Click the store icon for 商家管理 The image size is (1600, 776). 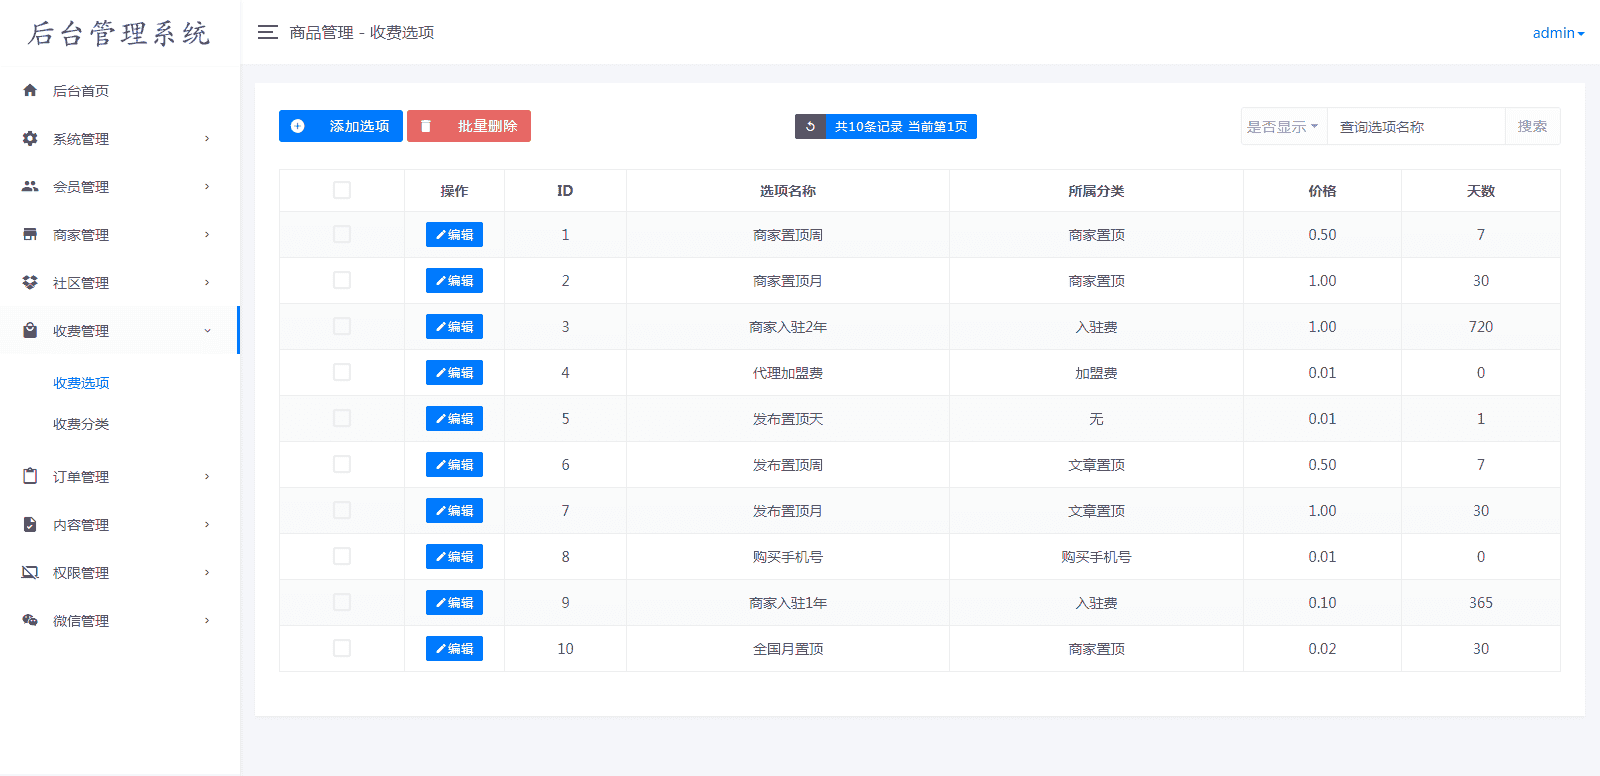click(30, 234)
